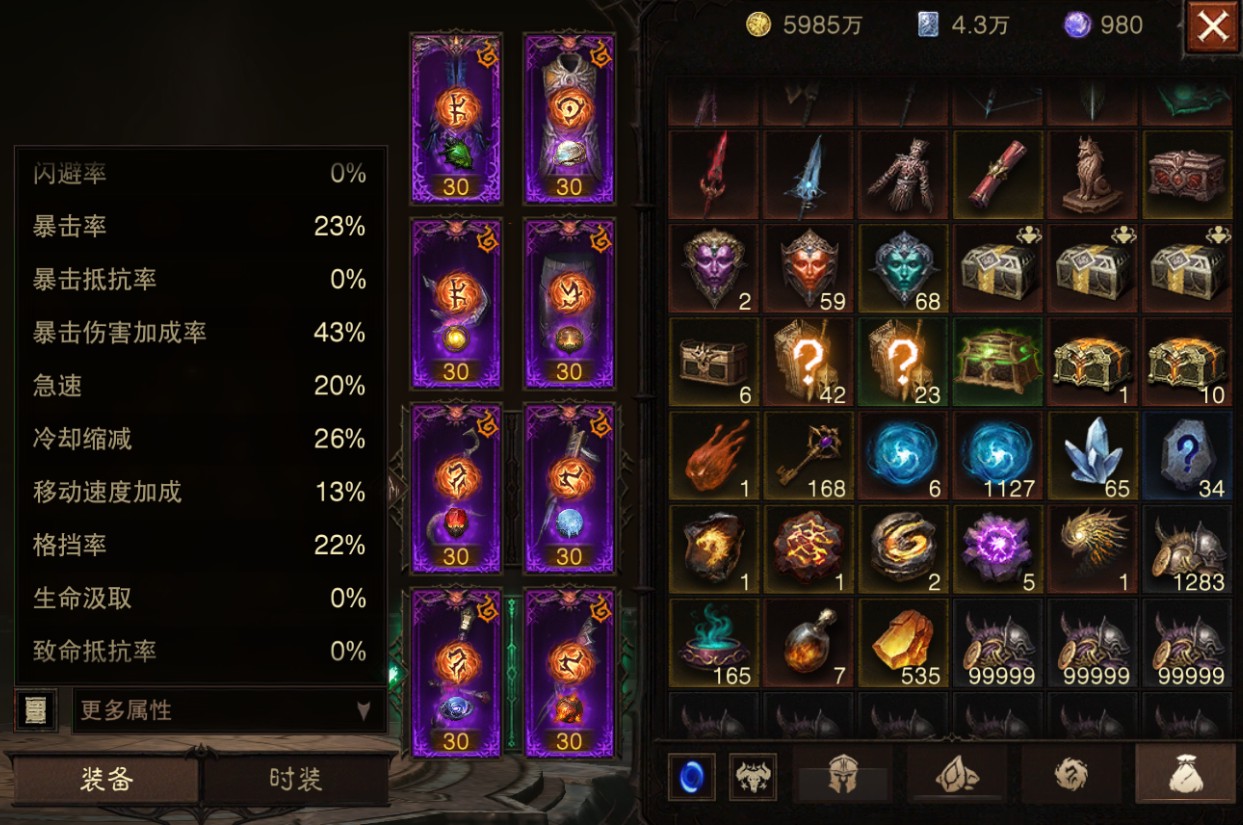Select the green cauldron item with count 165

tap(713, 645)
